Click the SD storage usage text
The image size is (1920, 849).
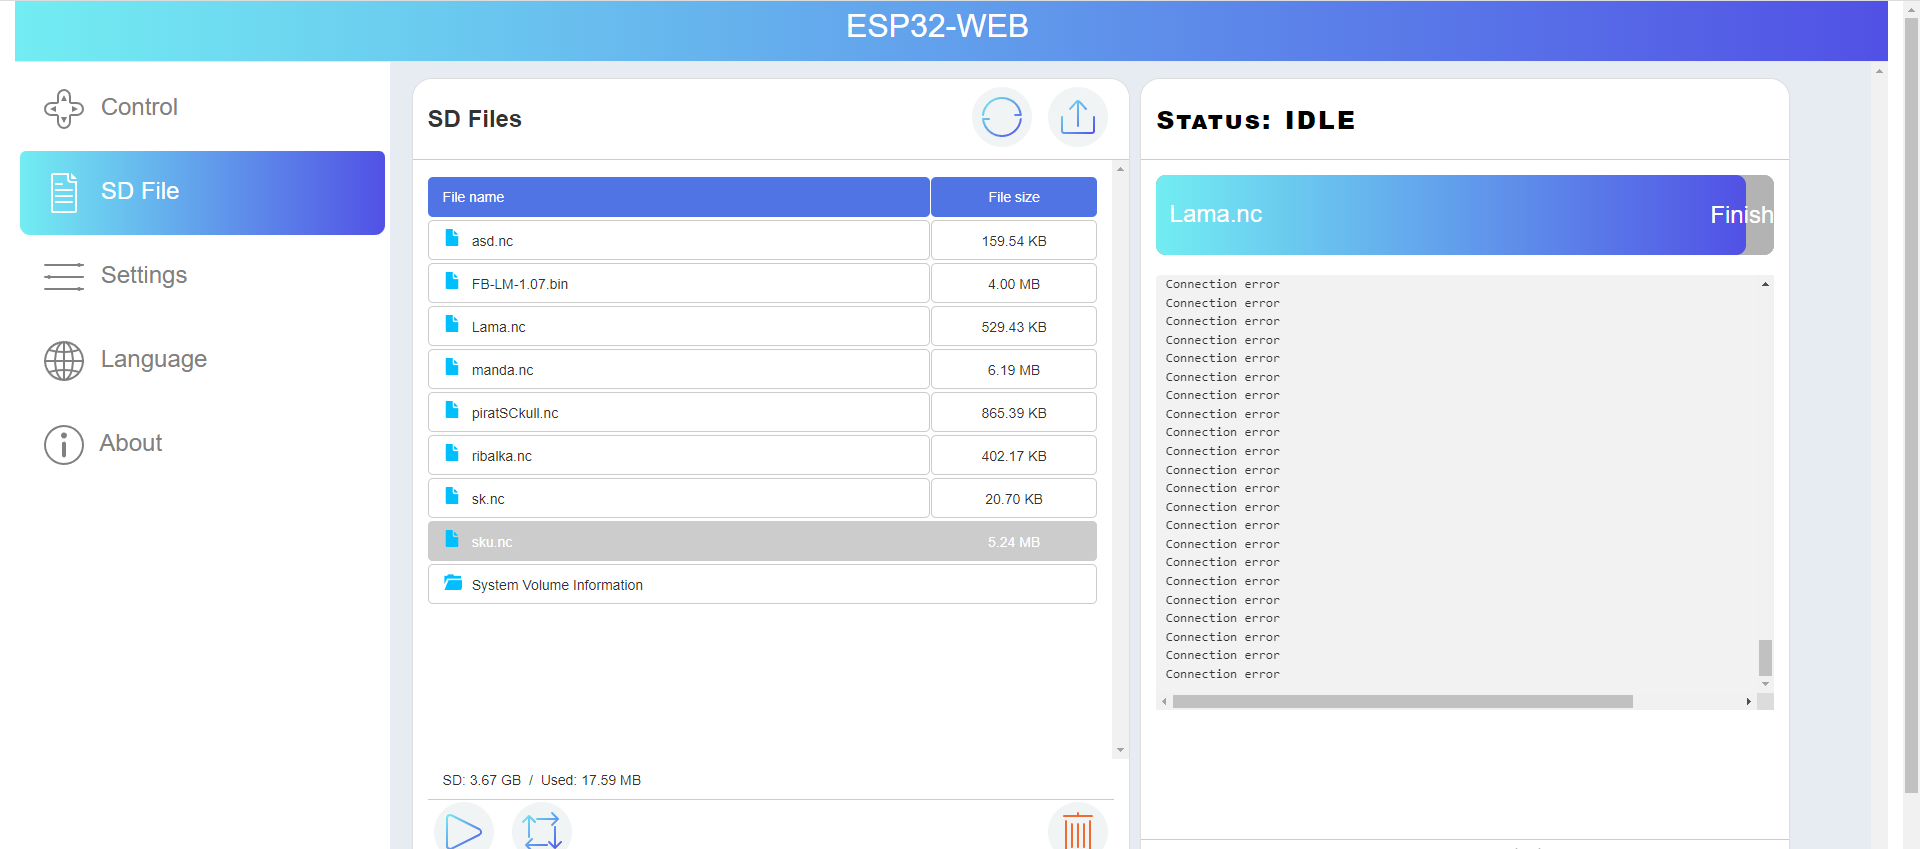[542, 780]
